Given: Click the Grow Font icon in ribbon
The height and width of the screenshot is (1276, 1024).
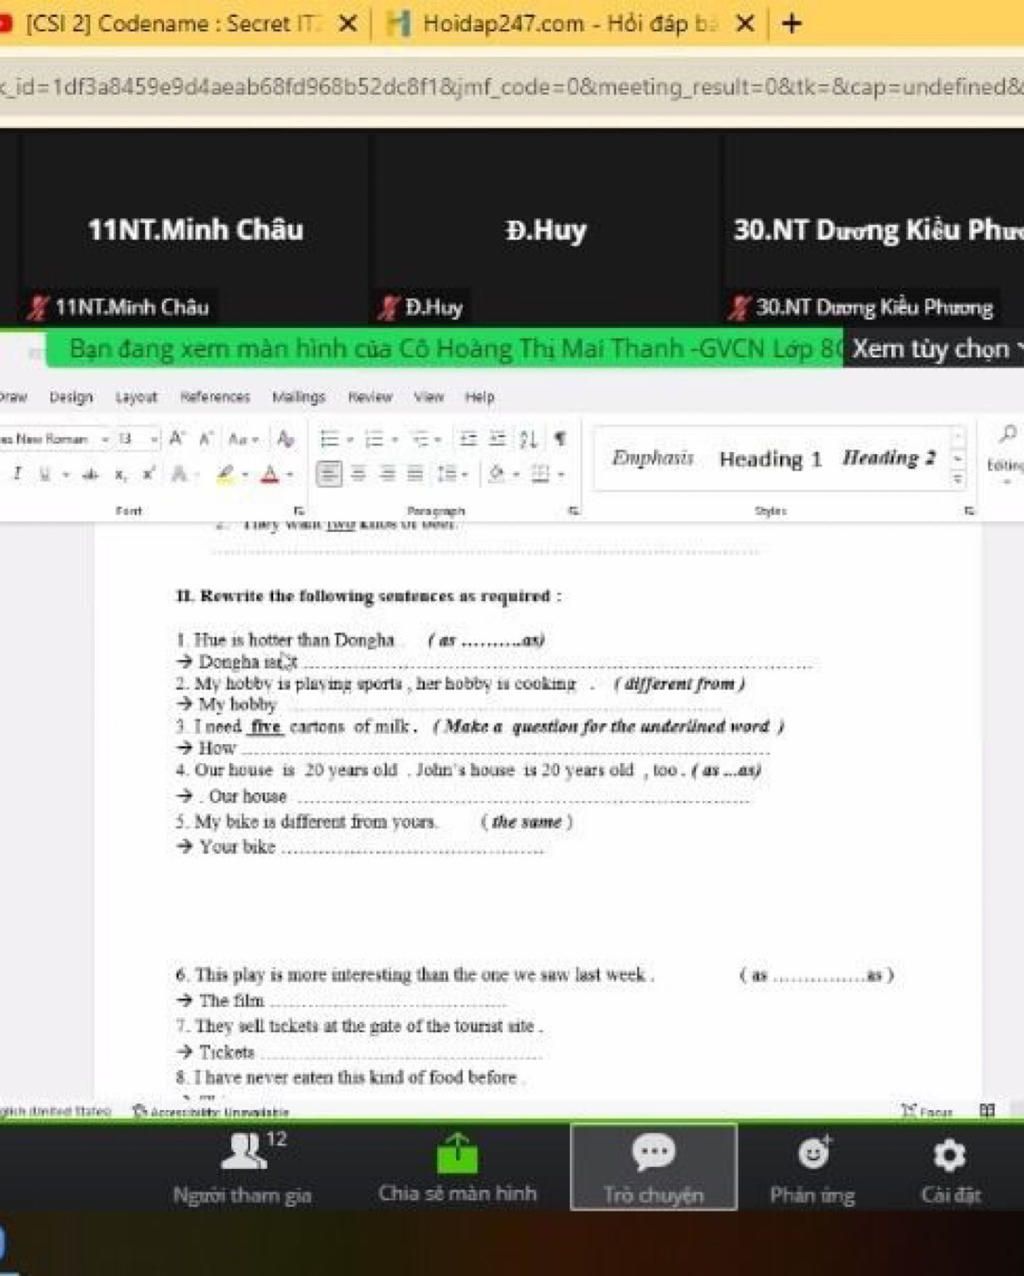Looking at the screenshot, I should 177,438.
